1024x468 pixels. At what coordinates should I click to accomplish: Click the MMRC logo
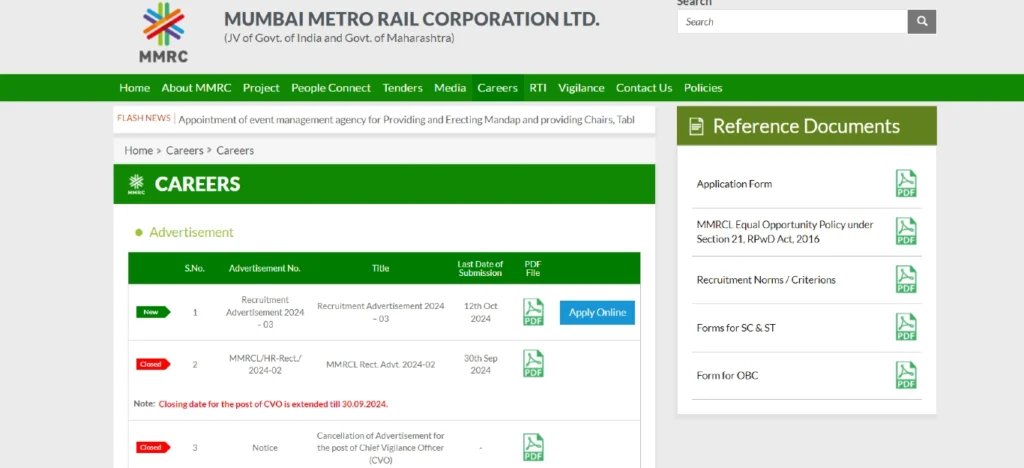click(163, 33)
